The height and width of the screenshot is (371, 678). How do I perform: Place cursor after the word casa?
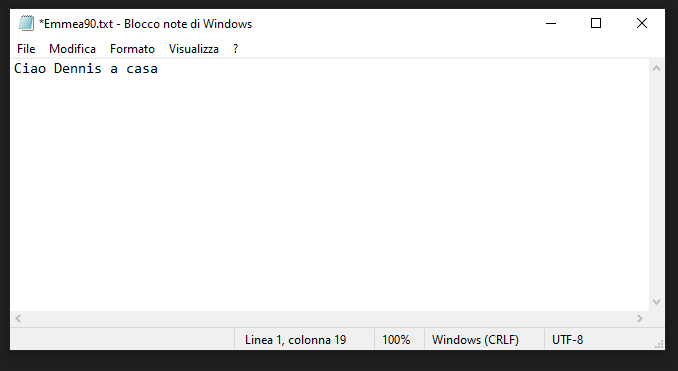(159, 69)
